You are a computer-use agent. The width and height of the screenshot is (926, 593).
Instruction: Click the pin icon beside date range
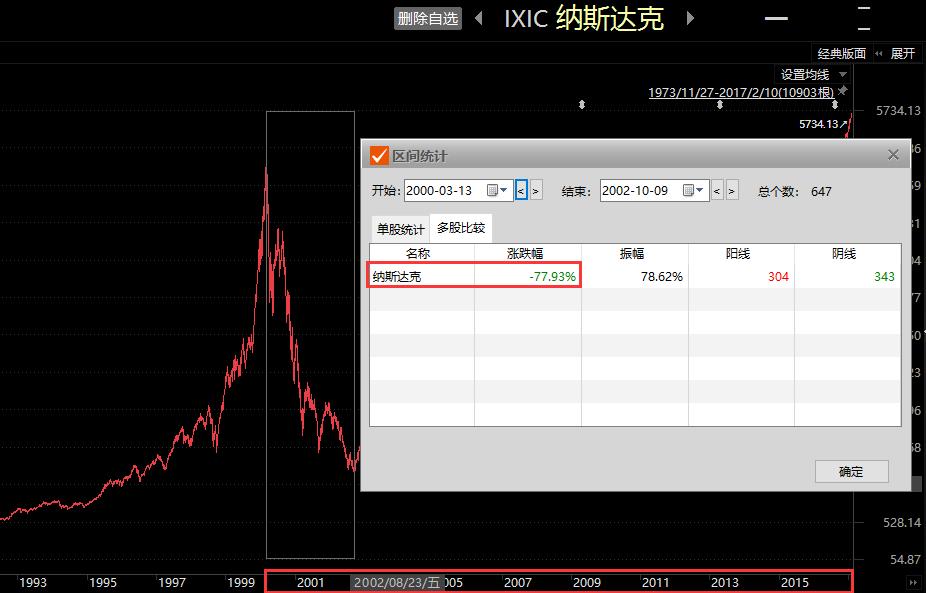[x=843, y=90]
